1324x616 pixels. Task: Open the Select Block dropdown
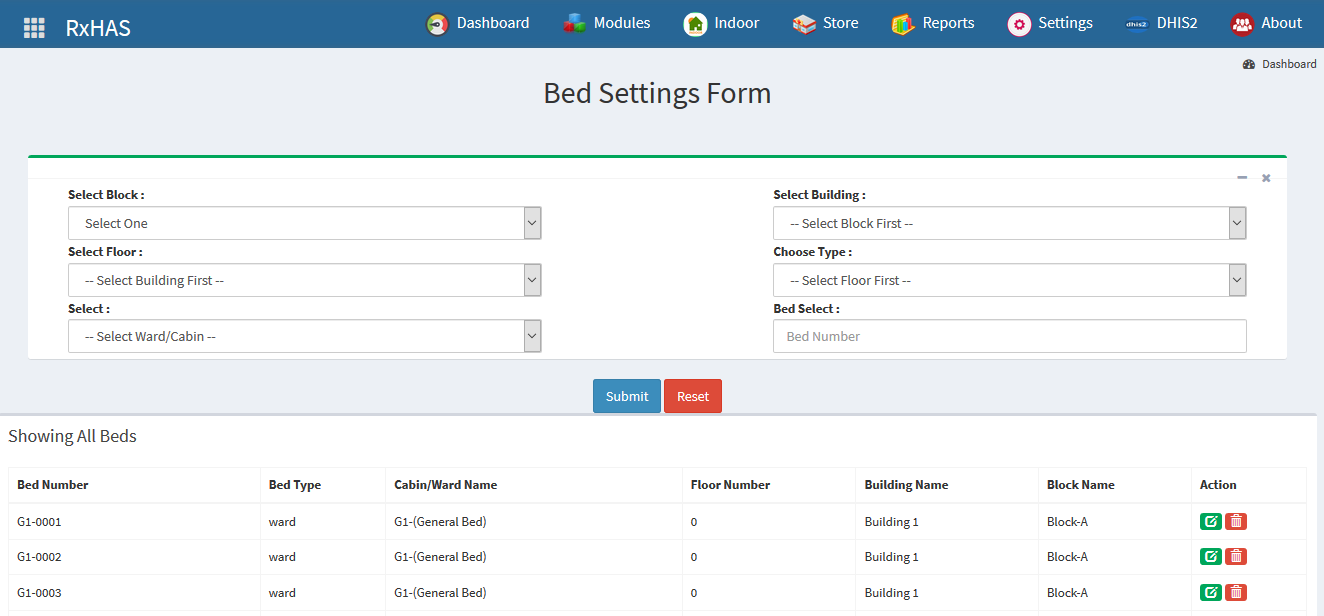point(303,222)
